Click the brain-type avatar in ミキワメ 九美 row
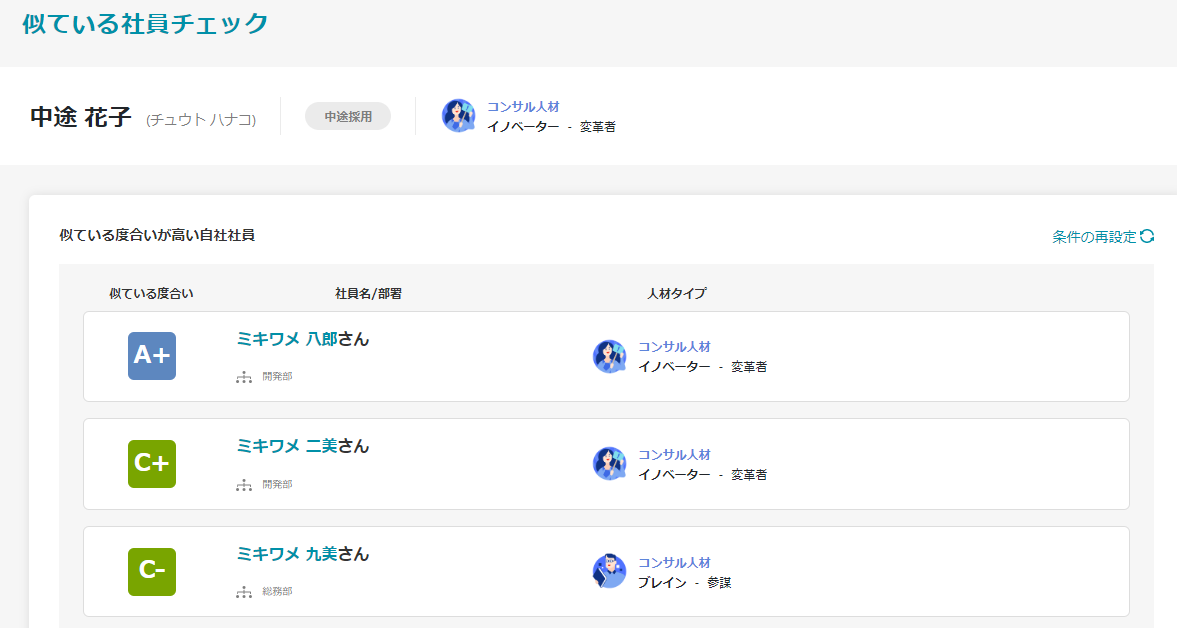Image resolution: width=1177 pixels, height=628 pixels. coord(610,572)
